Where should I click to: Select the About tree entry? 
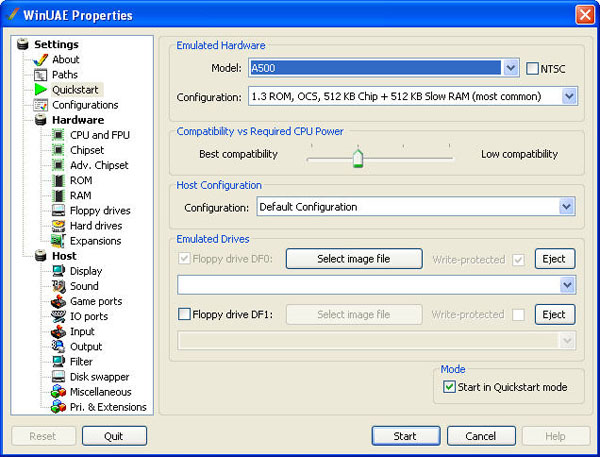[66, 60]
